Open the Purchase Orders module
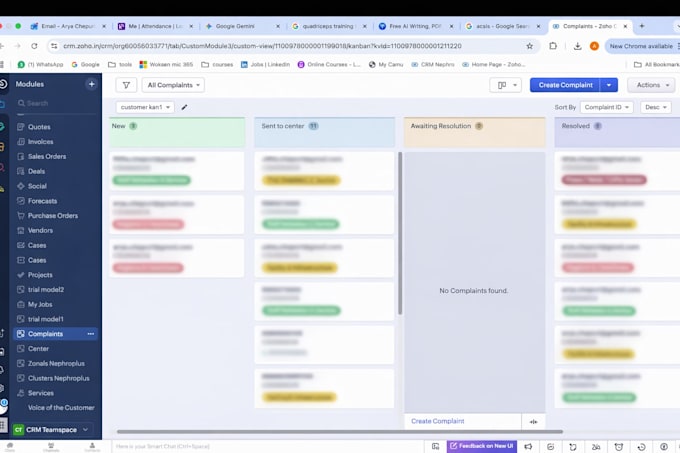The height and width of the screenshot is (453, 680). 52,215
